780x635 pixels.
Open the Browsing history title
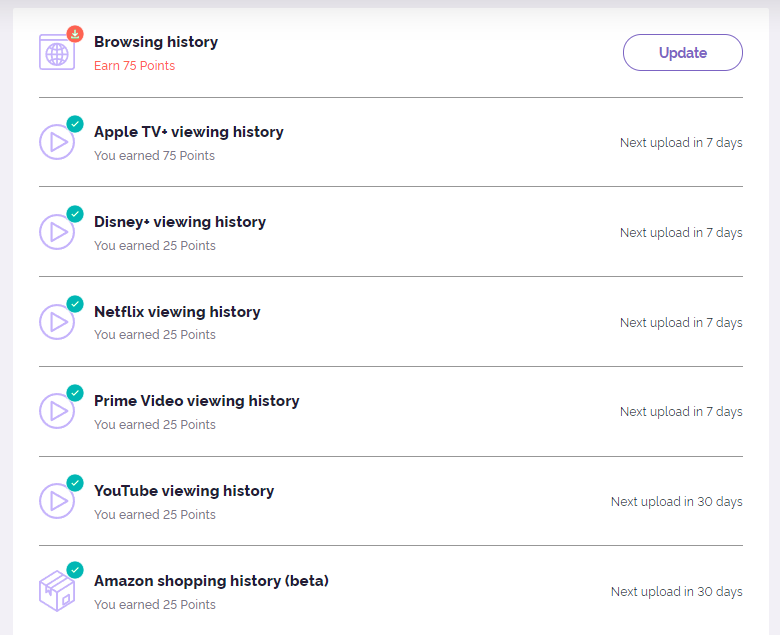pos(156,42)
